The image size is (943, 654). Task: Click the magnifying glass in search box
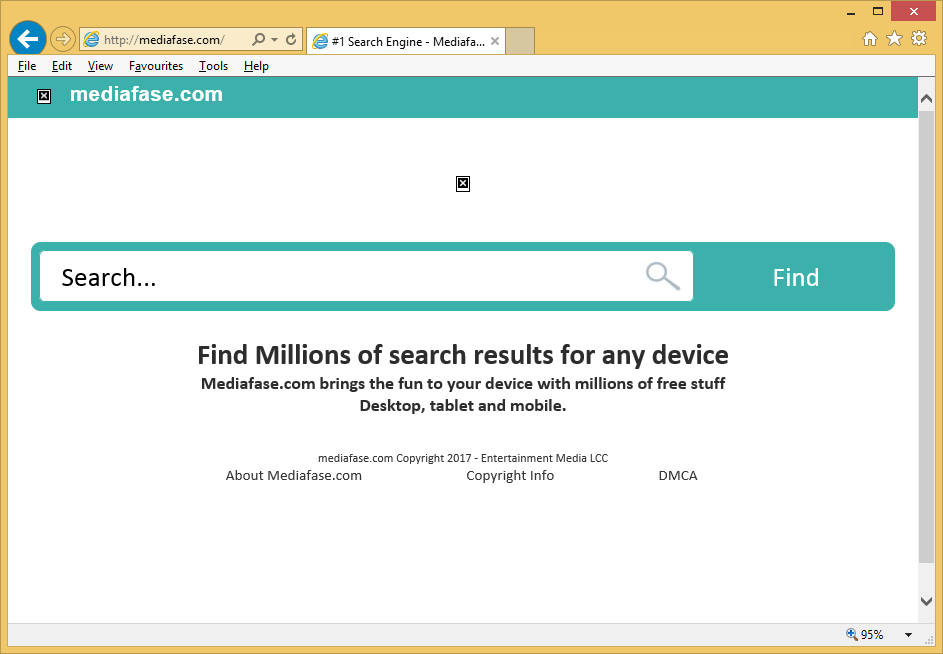(662, 276)
